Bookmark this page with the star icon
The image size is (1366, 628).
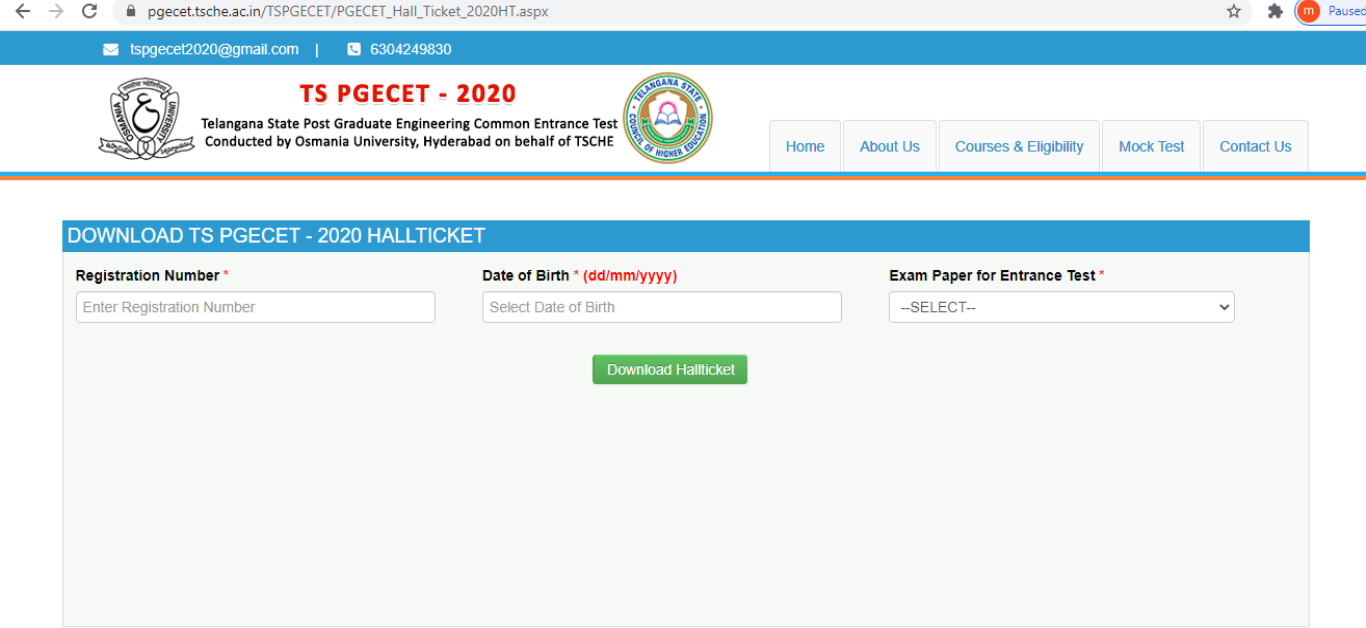1234,11
